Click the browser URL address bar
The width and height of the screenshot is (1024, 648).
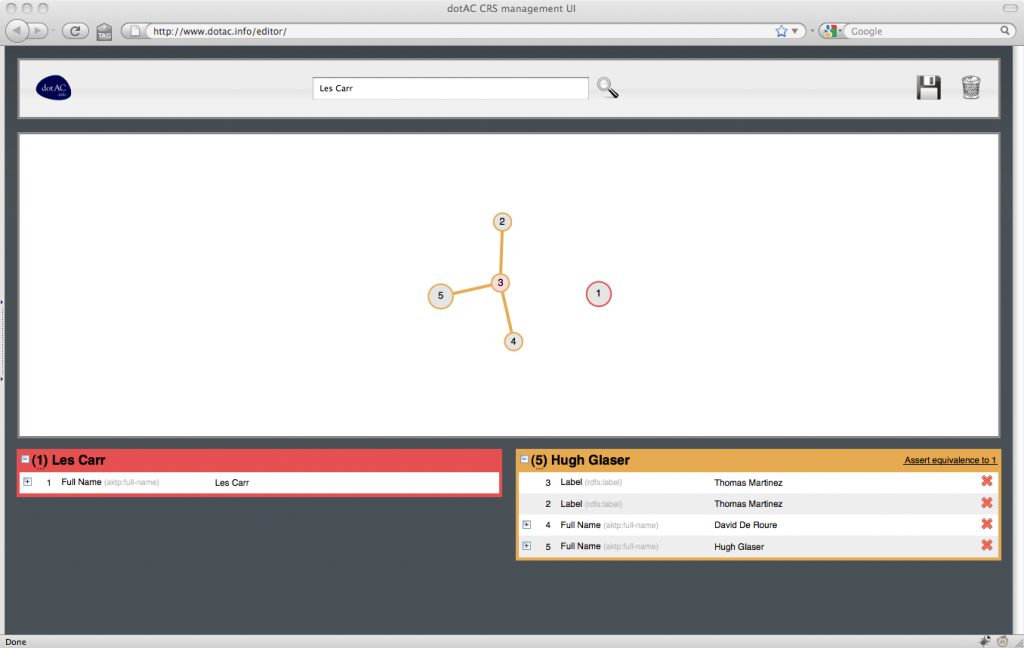click(x=450, y=31)
